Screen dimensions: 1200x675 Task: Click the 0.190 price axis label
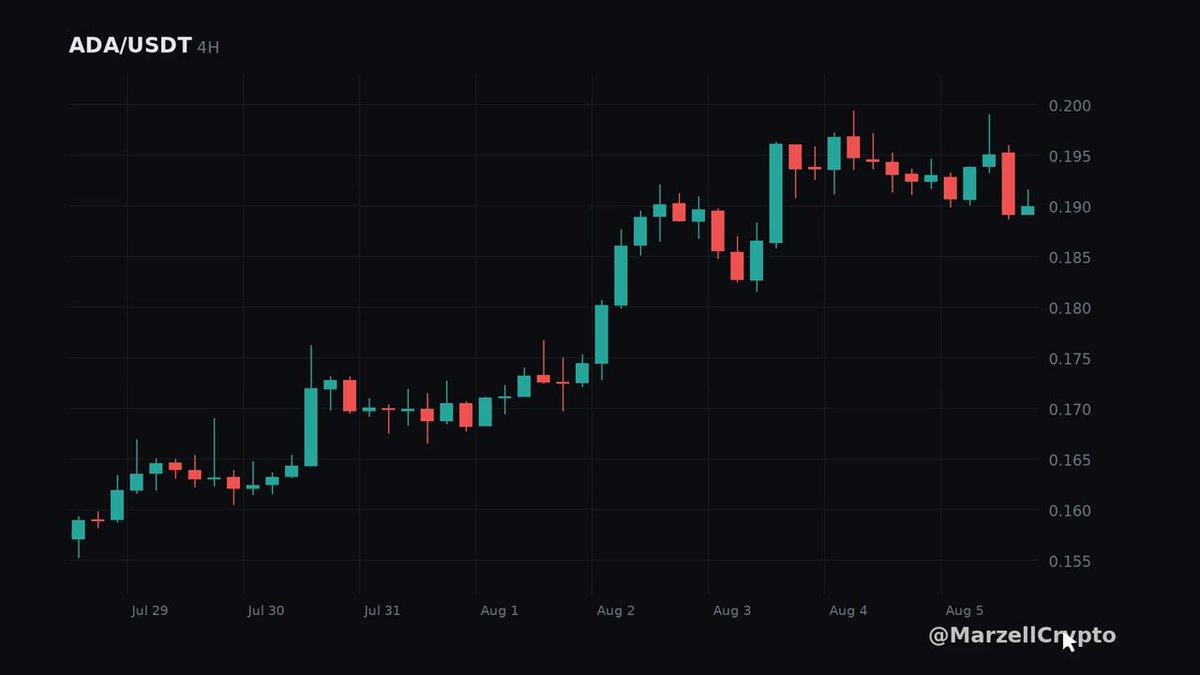click(x=1070, y=207)
